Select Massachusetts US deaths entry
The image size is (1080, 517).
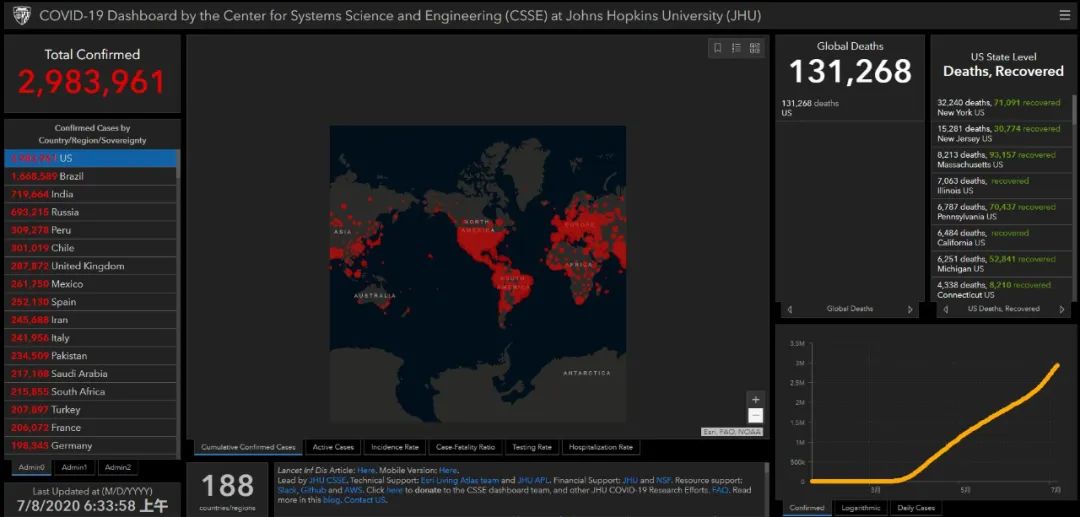coord(1001,160)
